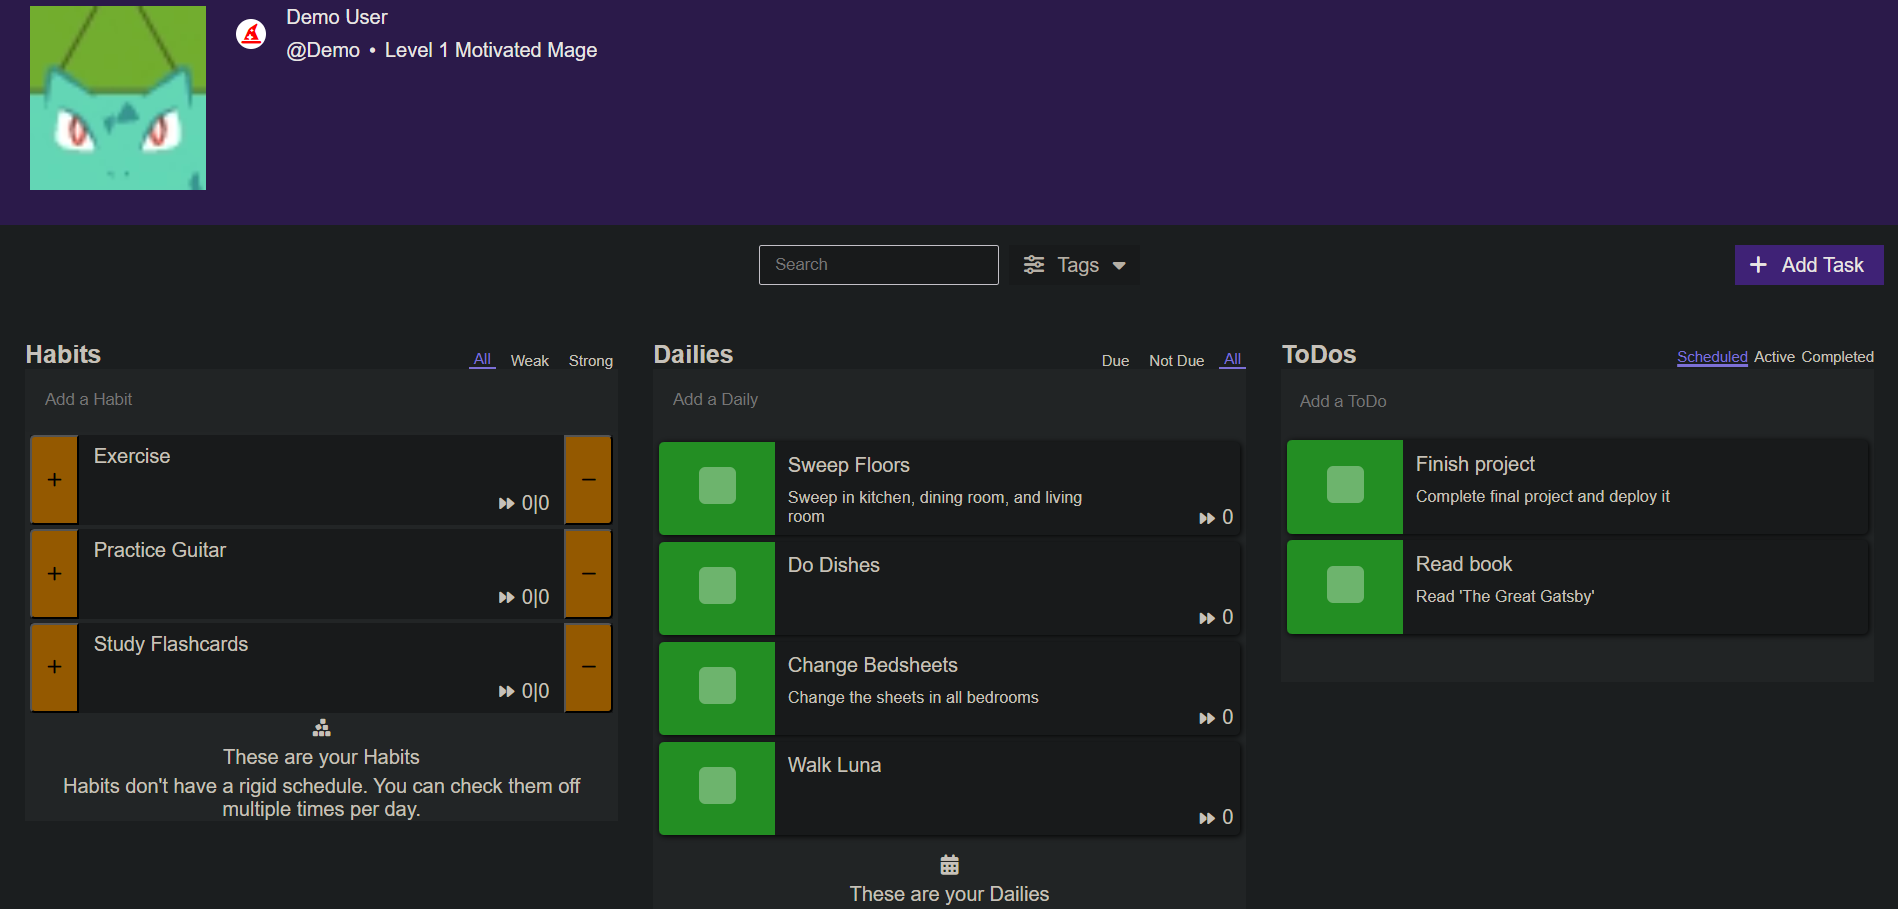Image resolution: width=1898 pixels, height=909 pixels.
Task: Show Due dailies only
Action: [1116, 361]
